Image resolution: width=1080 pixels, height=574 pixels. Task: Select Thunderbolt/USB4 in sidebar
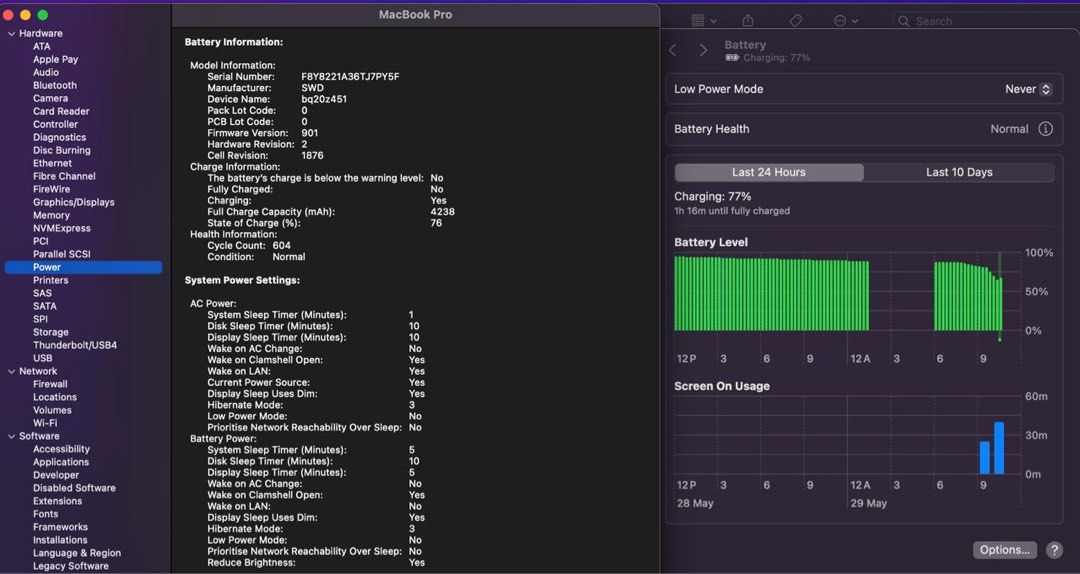pos(74,345)
